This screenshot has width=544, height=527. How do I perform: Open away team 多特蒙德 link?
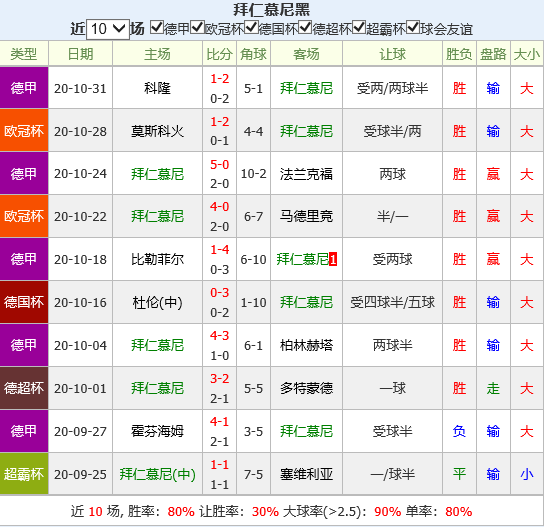point(306,388)
